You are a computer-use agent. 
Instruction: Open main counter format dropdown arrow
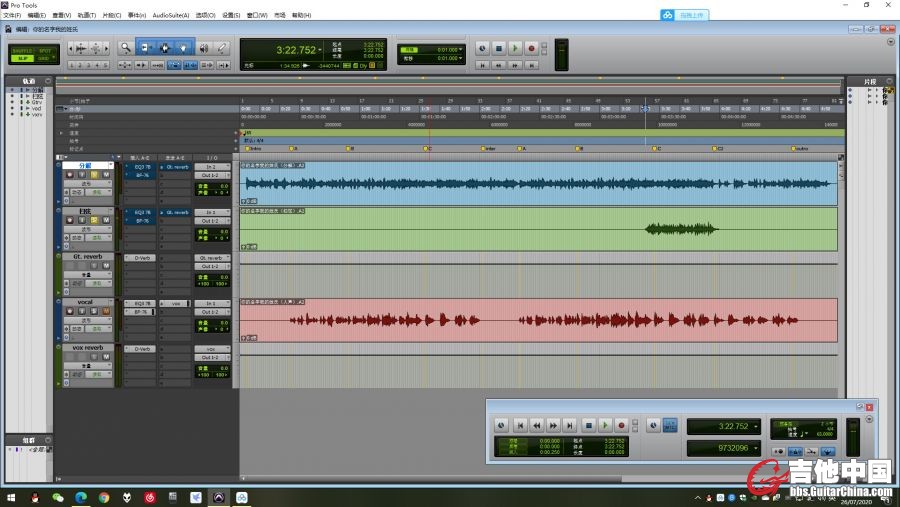coord(320,49)
